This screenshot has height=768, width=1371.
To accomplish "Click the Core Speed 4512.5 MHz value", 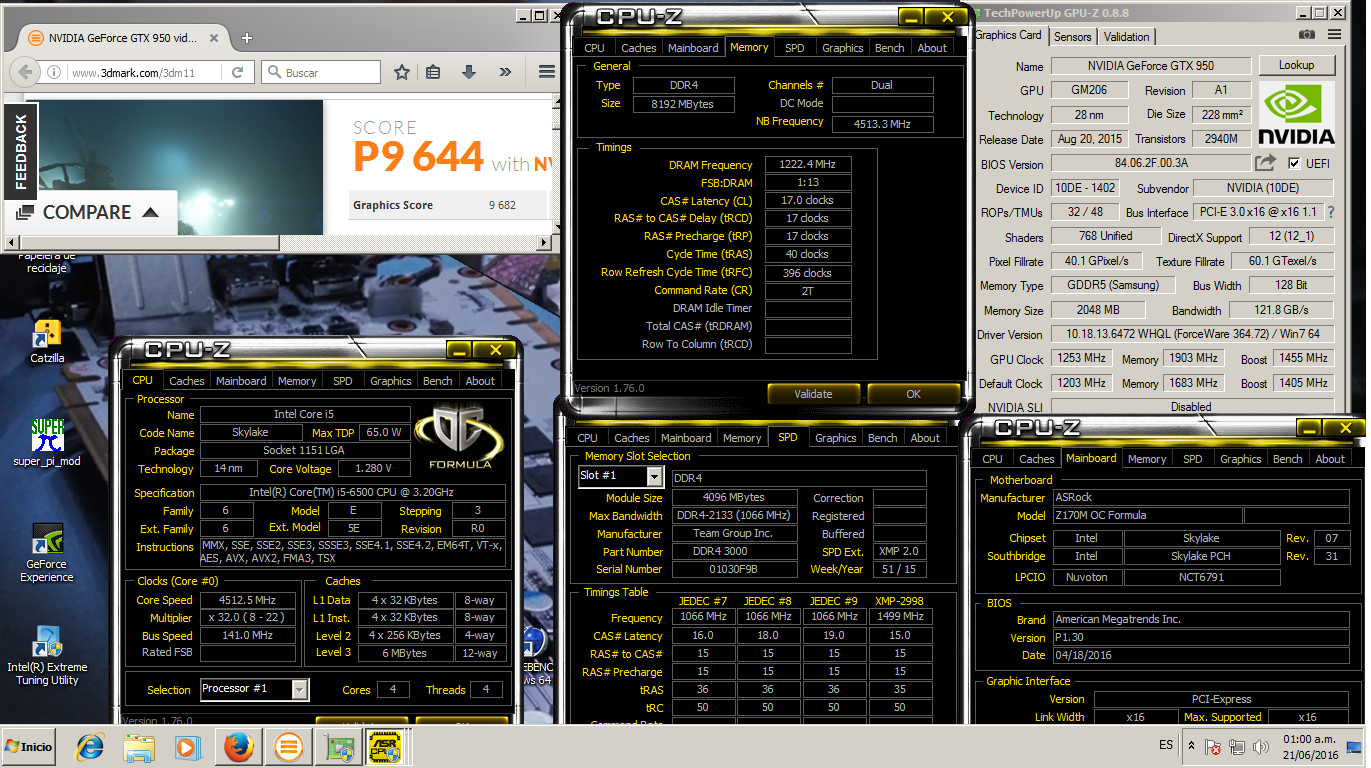I will [x=248, y=600].
